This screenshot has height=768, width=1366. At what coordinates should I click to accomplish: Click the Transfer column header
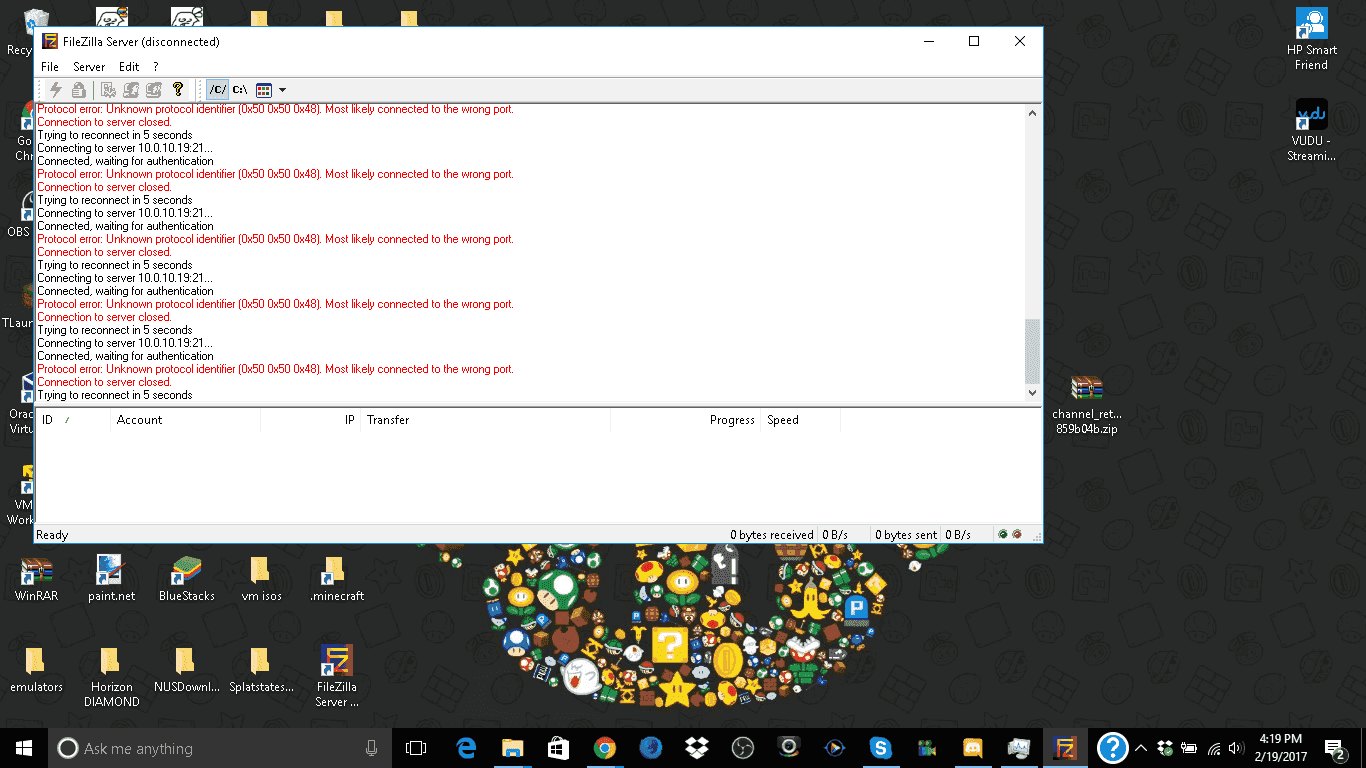click(486, 420)
